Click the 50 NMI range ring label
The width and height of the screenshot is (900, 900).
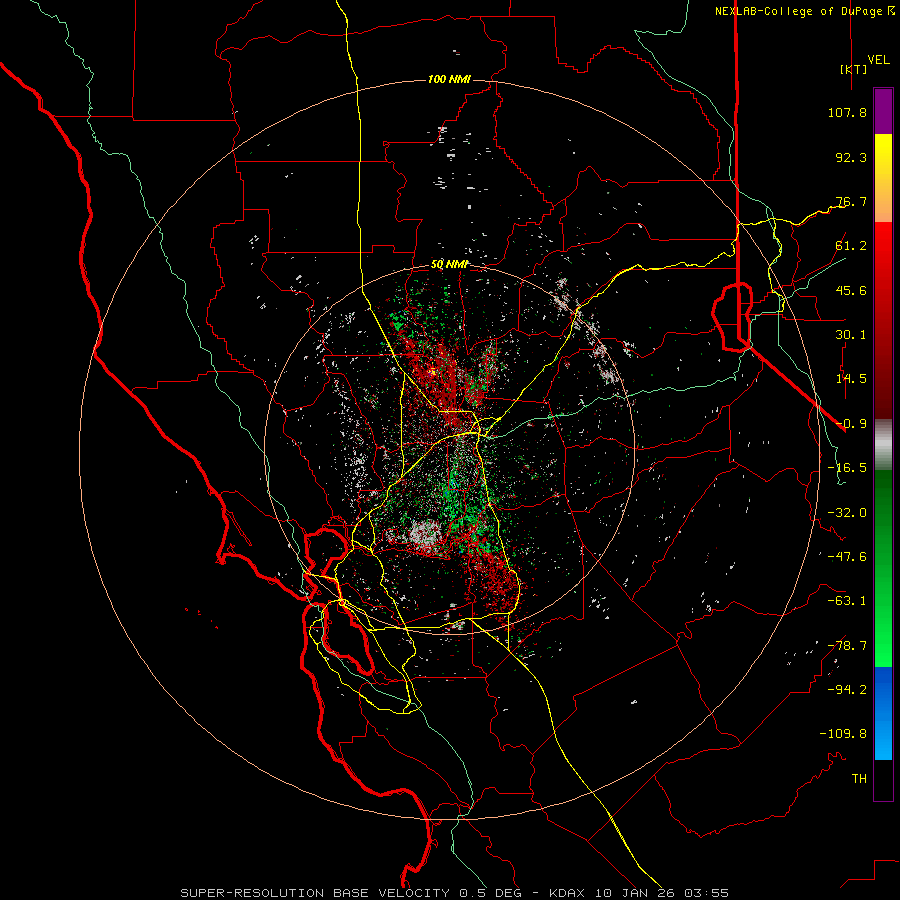tap(450, 265)
